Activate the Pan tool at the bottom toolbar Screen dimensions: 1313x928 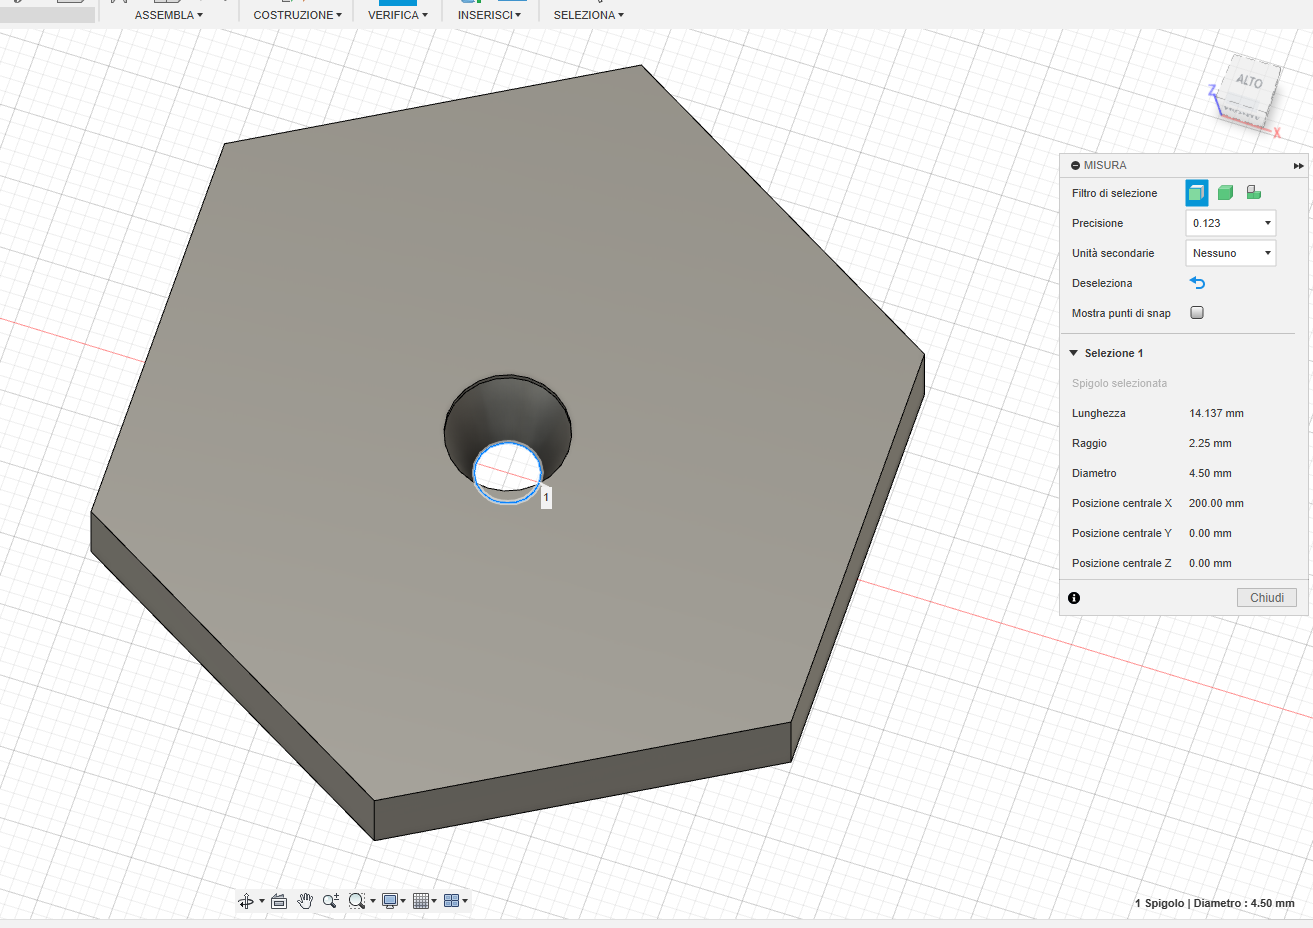(x=305, y=901)
